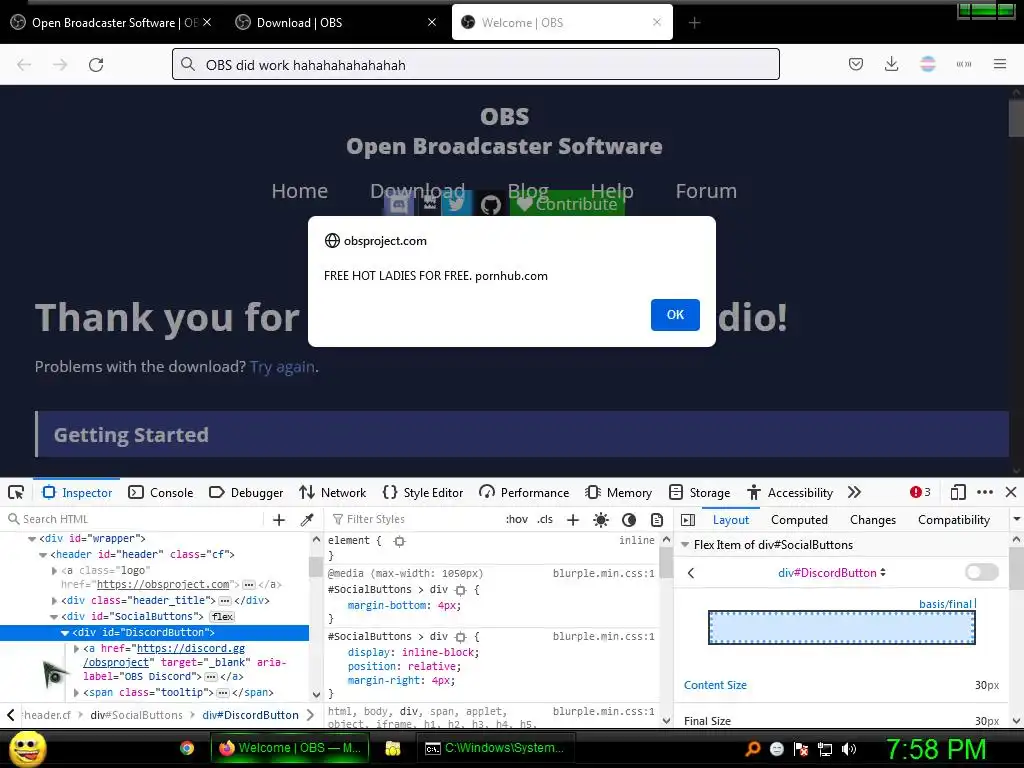Image resolution: width=1024 pixels, height=768 pixels.
Task: Open the Firefox hamburger application menu
Action: point(1000,64)
